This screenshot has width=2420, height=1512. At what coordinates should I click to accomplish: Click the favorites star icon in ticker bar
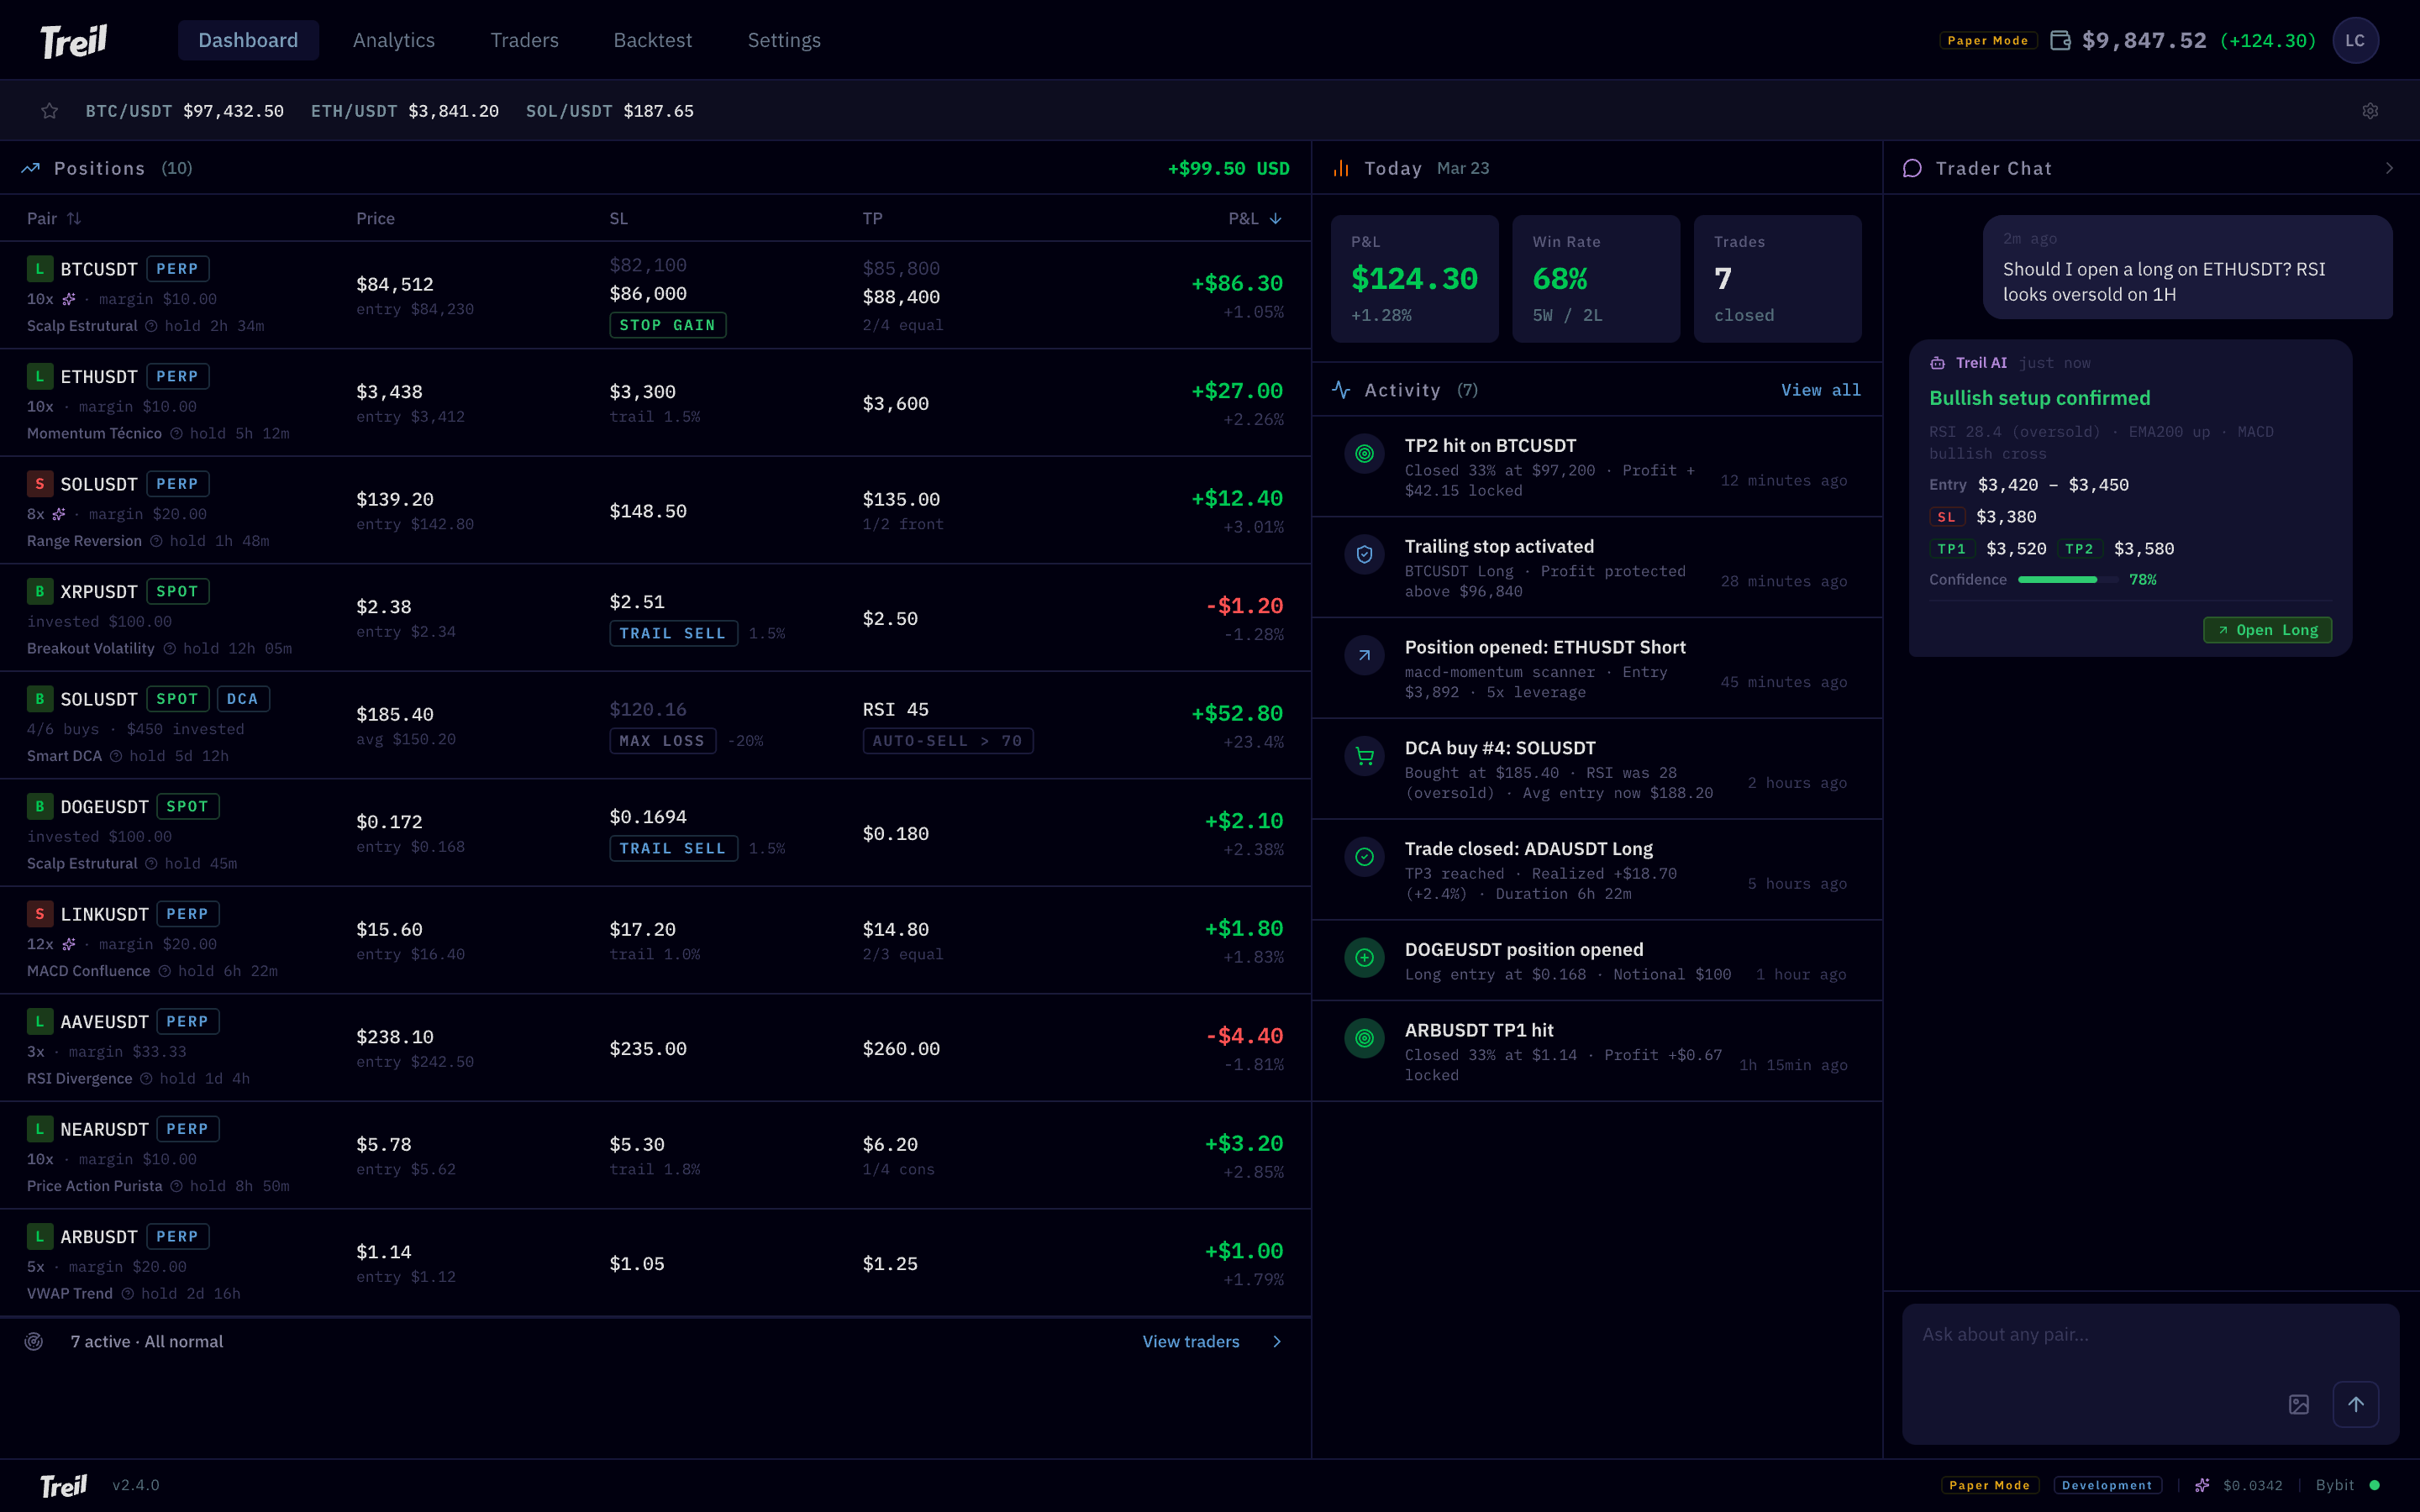50,111
